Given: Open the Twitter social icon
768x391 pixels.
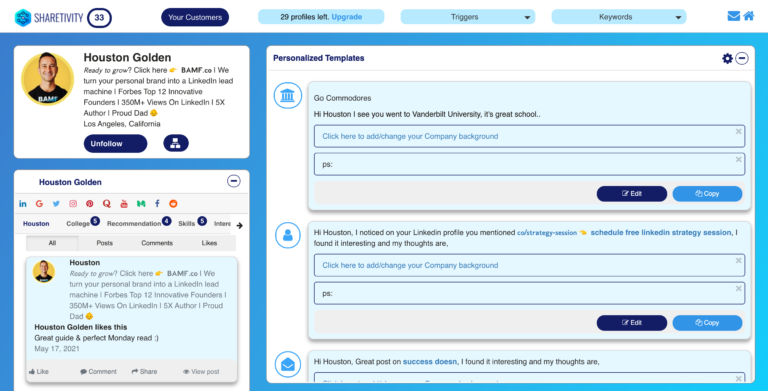Looking at the screenshot, I should click(x=56, y=204).
